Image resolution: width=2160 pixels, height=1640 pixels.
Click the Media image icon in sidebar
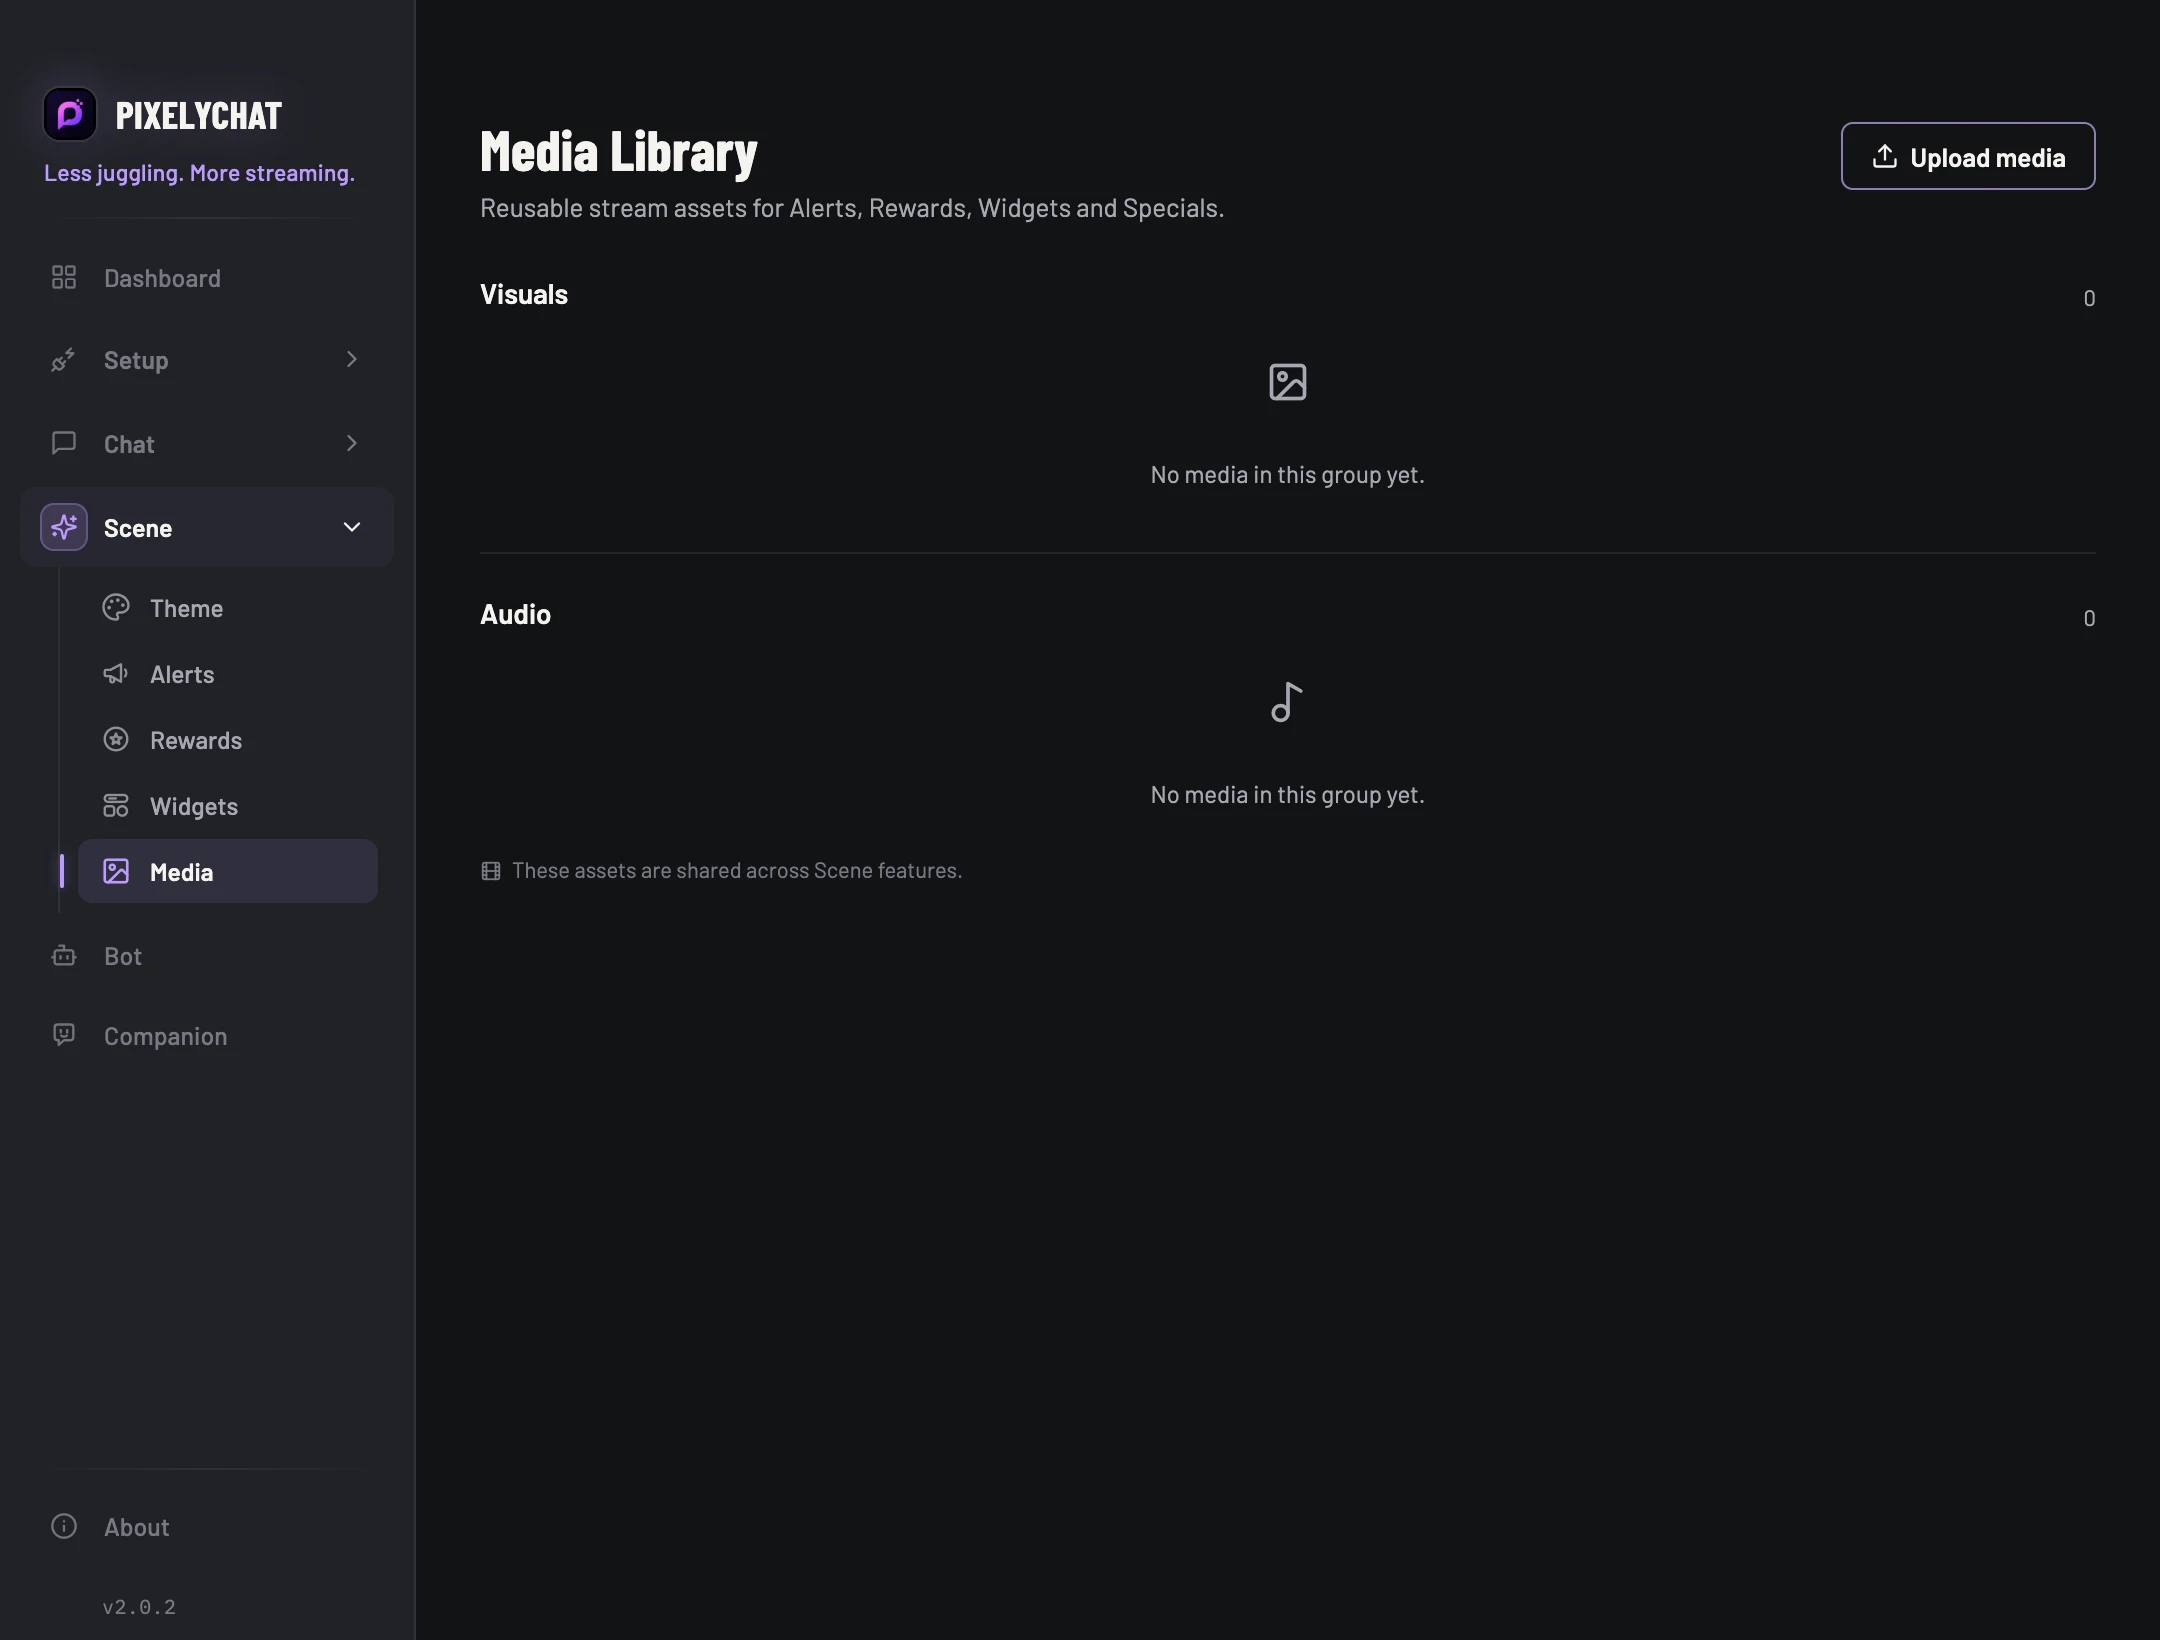116,871
